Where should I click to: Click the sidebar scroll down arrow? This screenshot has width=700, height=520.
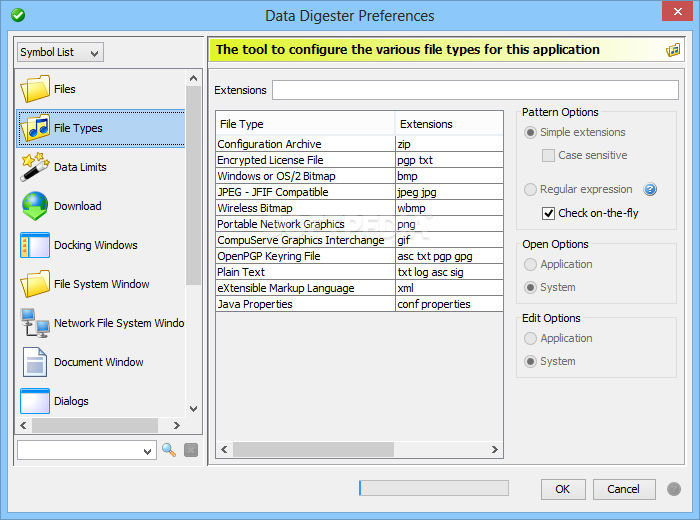[x=193, y=408]
